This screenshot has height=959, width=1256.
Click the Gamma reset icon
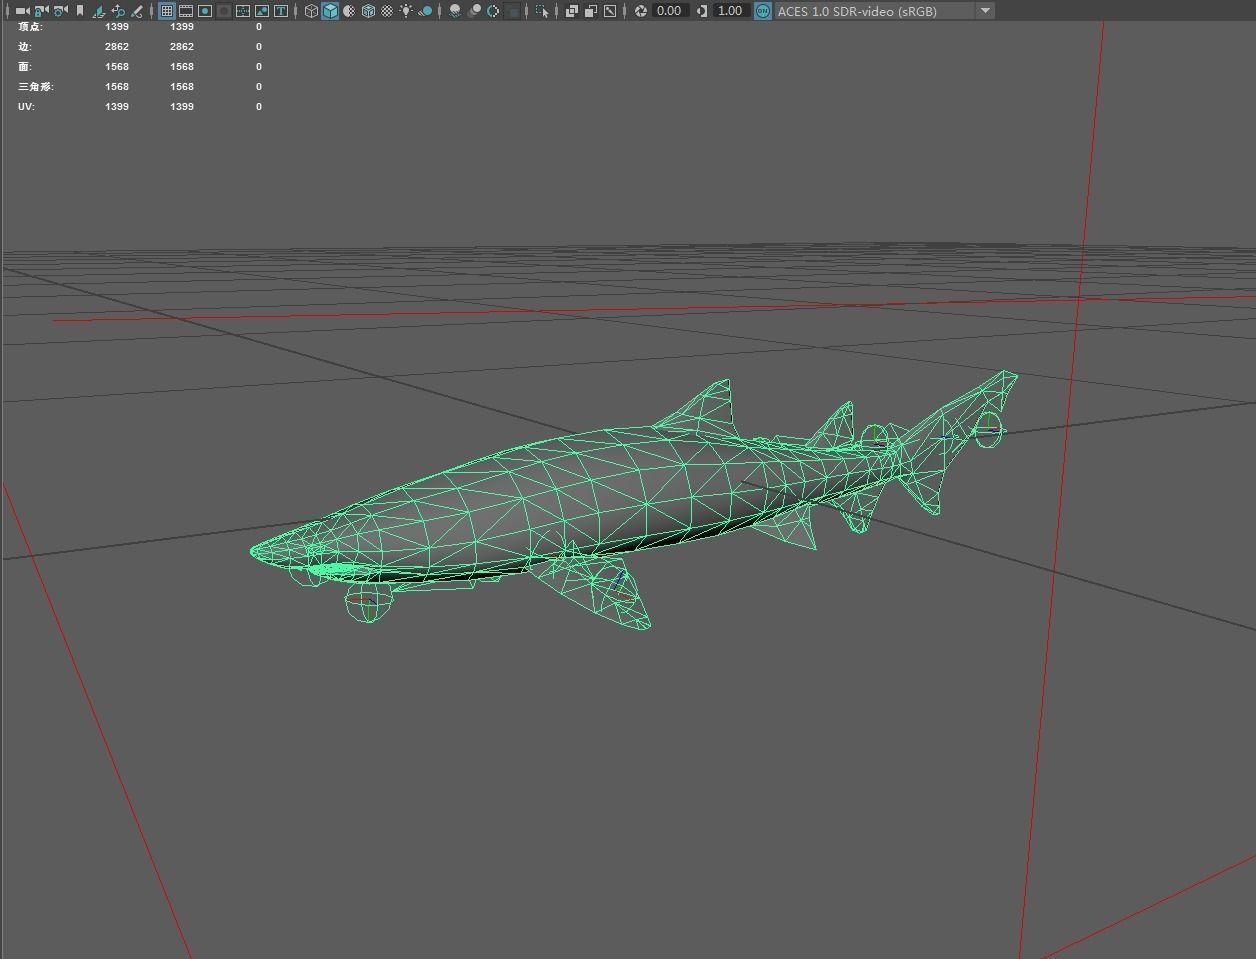click(702, 11)
